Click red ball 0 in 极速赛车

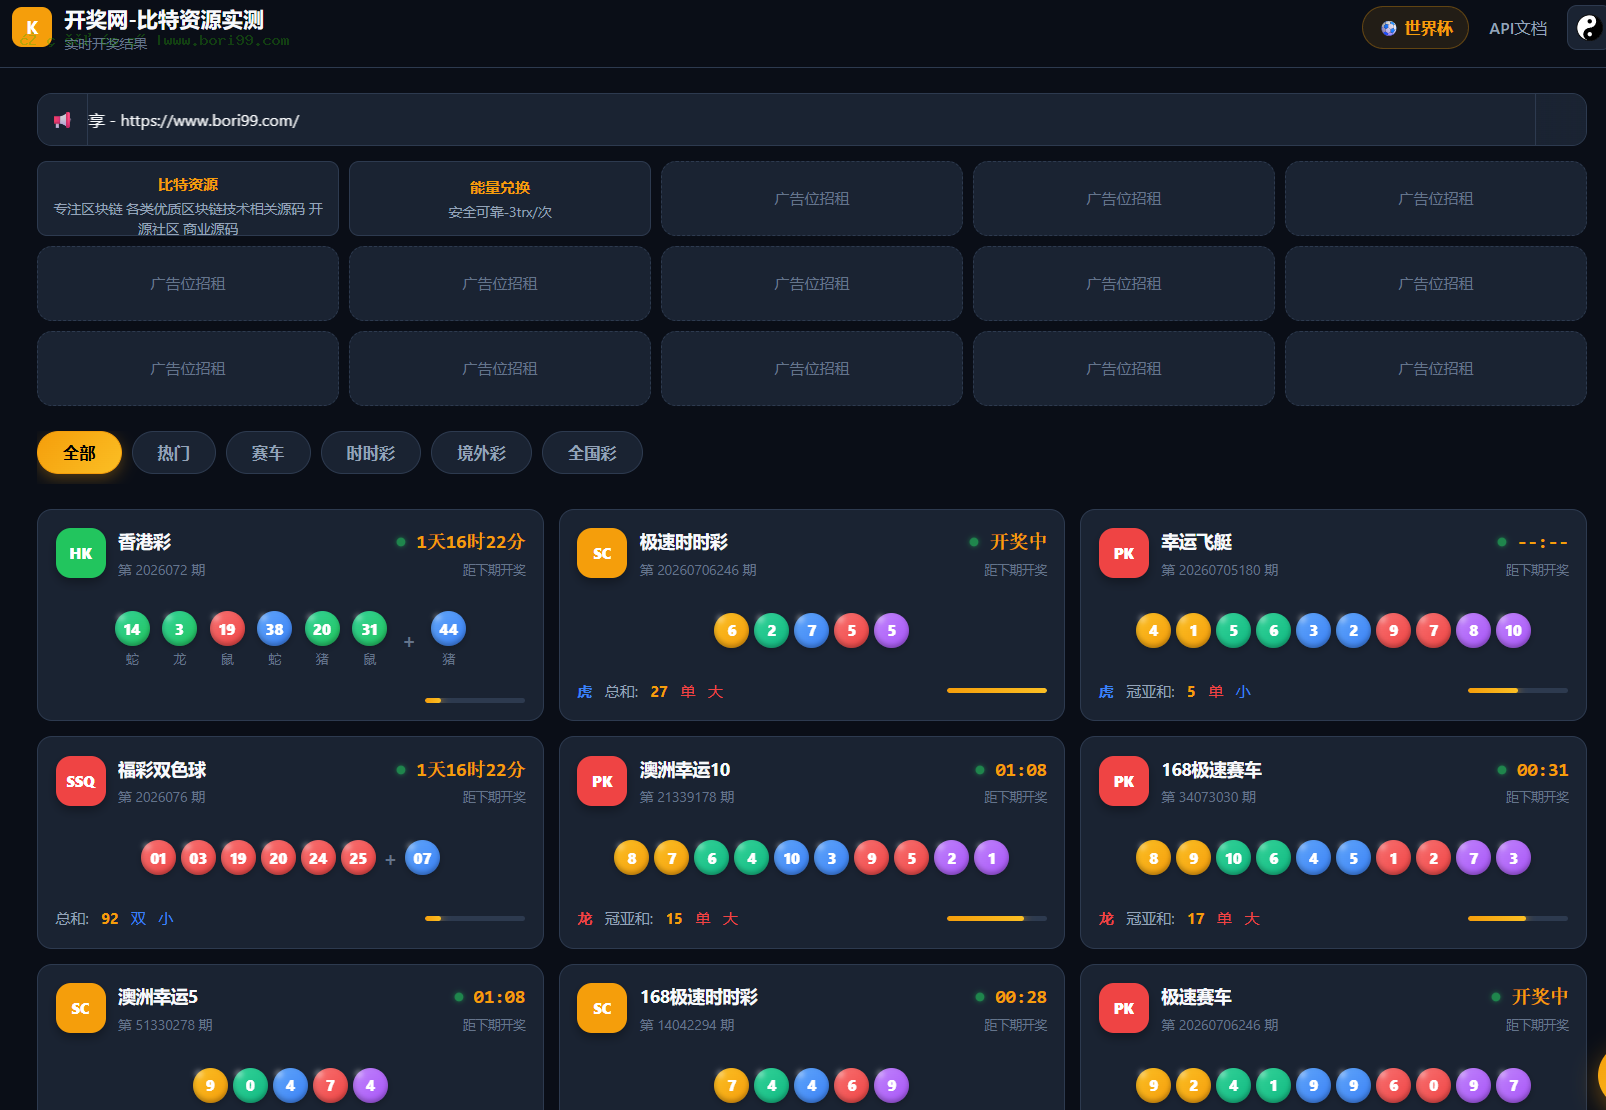pyautogui.click(x=1433, y=1085)
